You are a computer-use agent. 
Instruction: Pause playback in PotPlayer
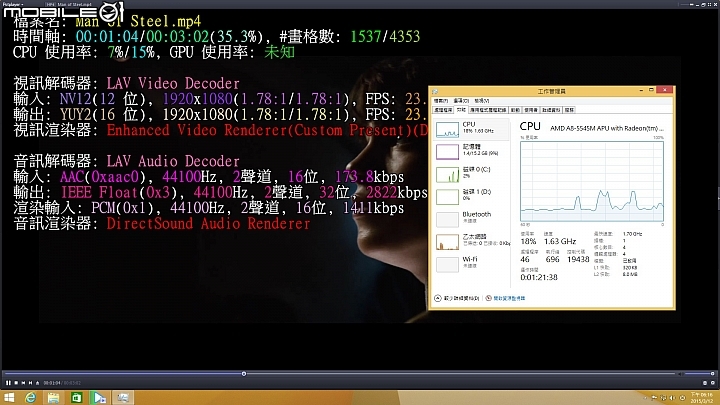click(x=8, y=382)
